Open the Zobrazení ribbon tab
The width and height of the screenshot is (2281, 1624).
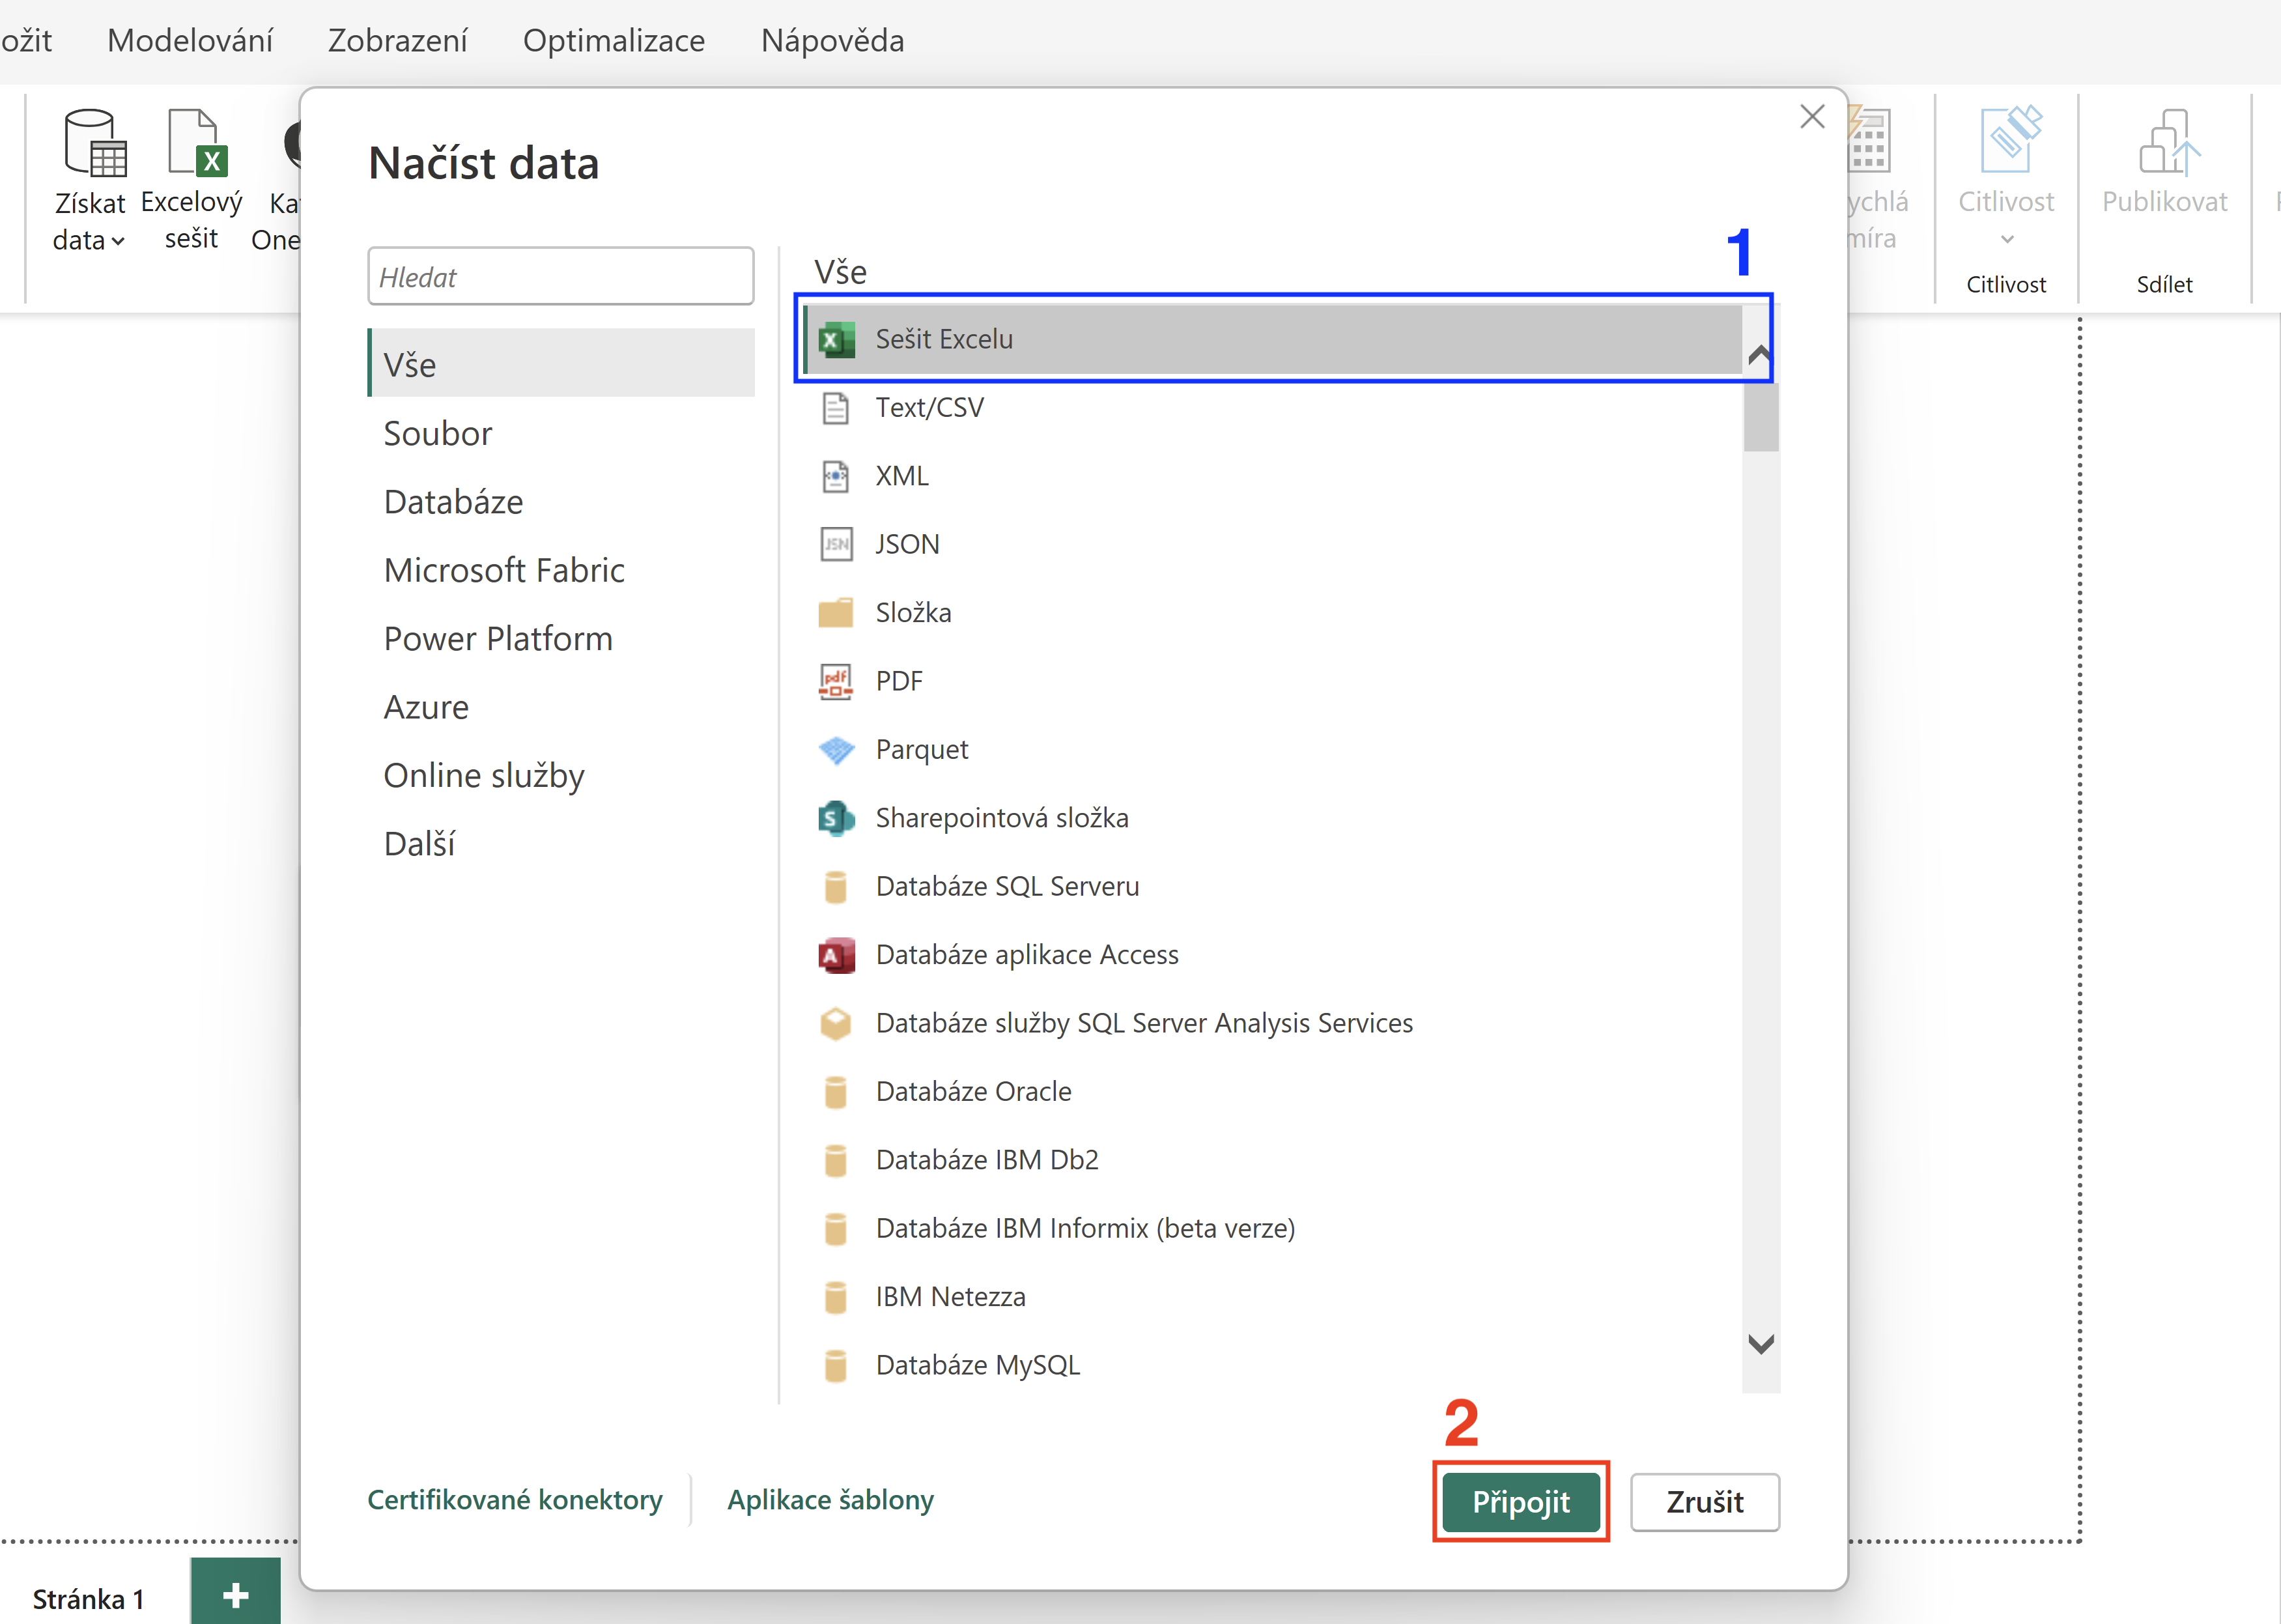pos(397,40)
